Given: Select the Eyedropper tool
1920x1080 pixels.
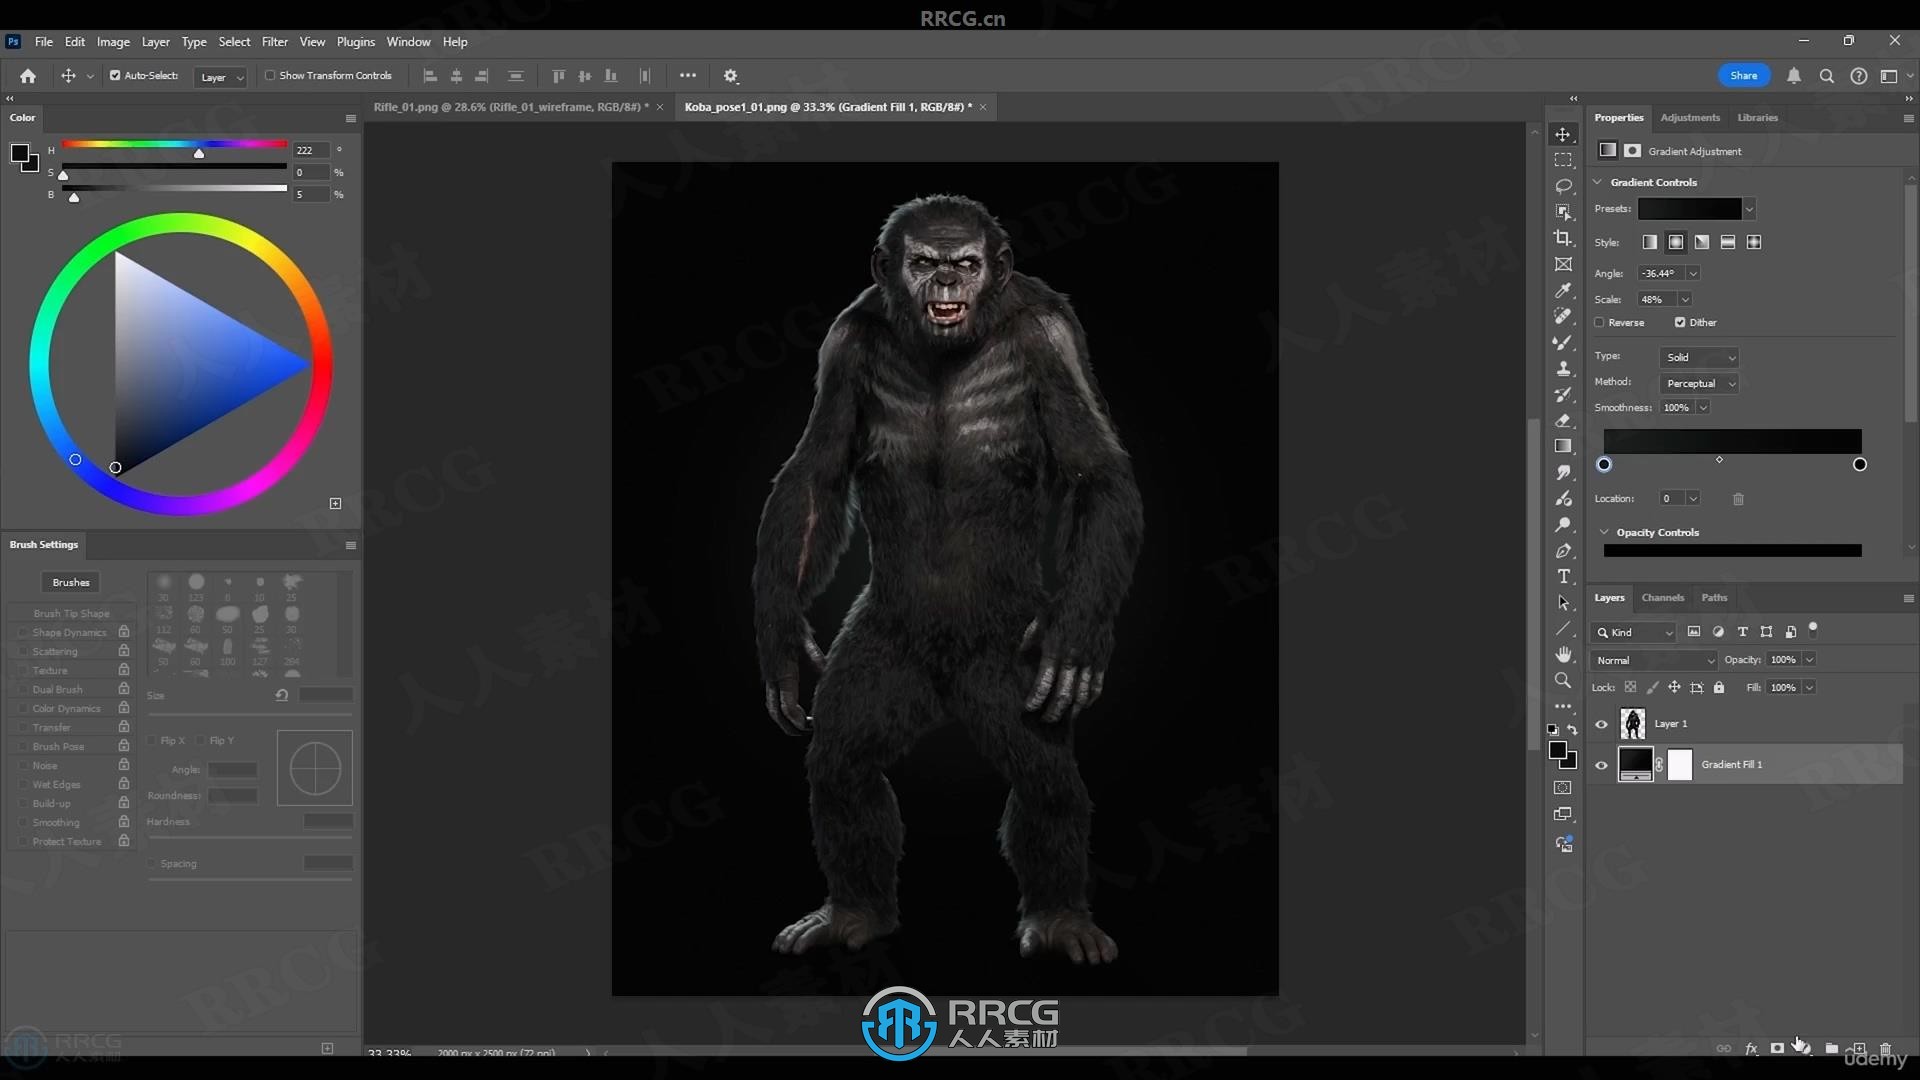Looking at the screenshot, I should click(1563, 290).
